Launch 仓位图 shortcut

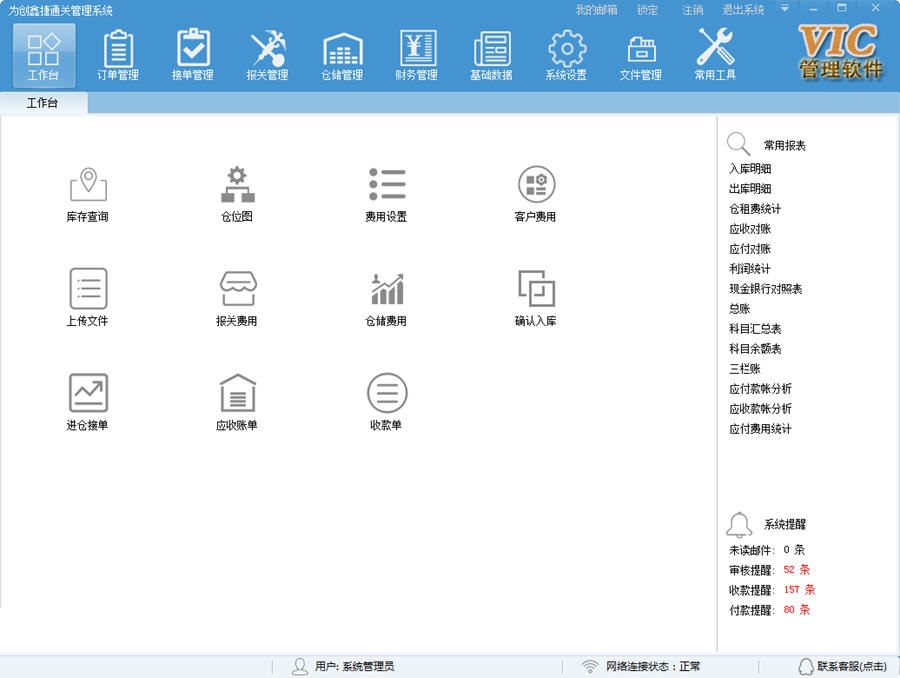pos(237,195)
